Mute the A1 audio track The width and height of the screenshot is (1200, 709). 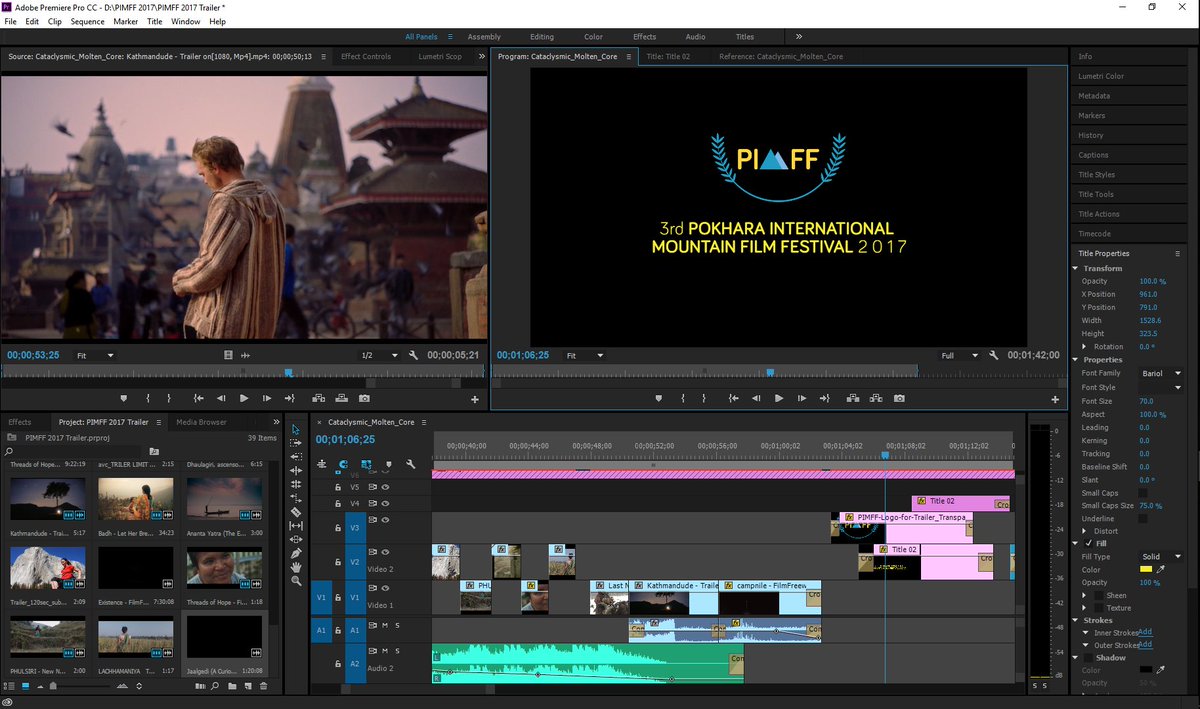pyautogui.click(x=384, y=625)
